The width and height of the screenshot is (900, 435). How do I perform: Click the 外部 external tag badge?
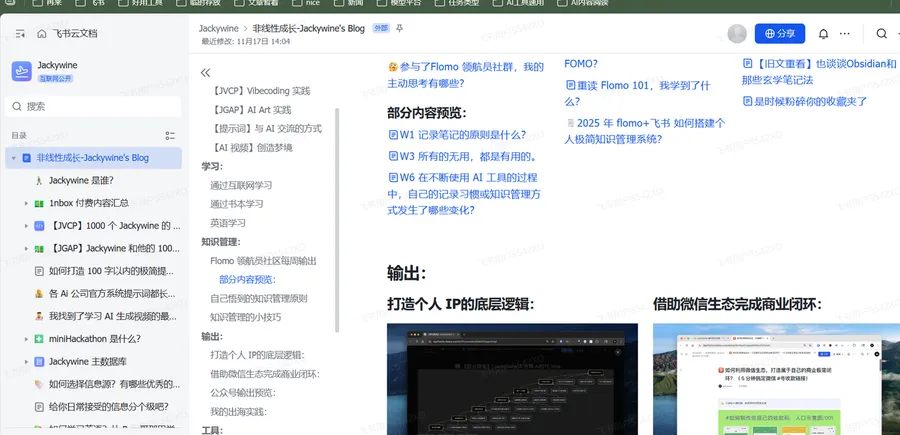(380, 28)
